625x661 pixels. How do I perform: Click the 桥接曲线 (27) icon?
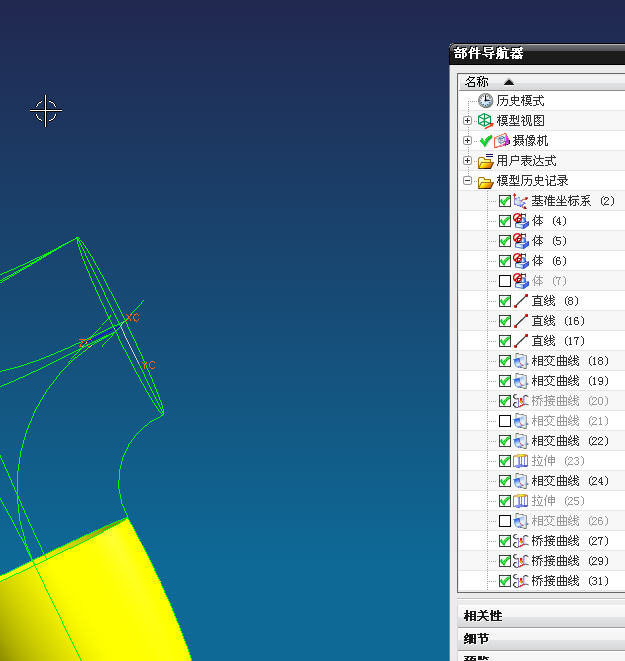pyautogui.click(x=520, y=541)
